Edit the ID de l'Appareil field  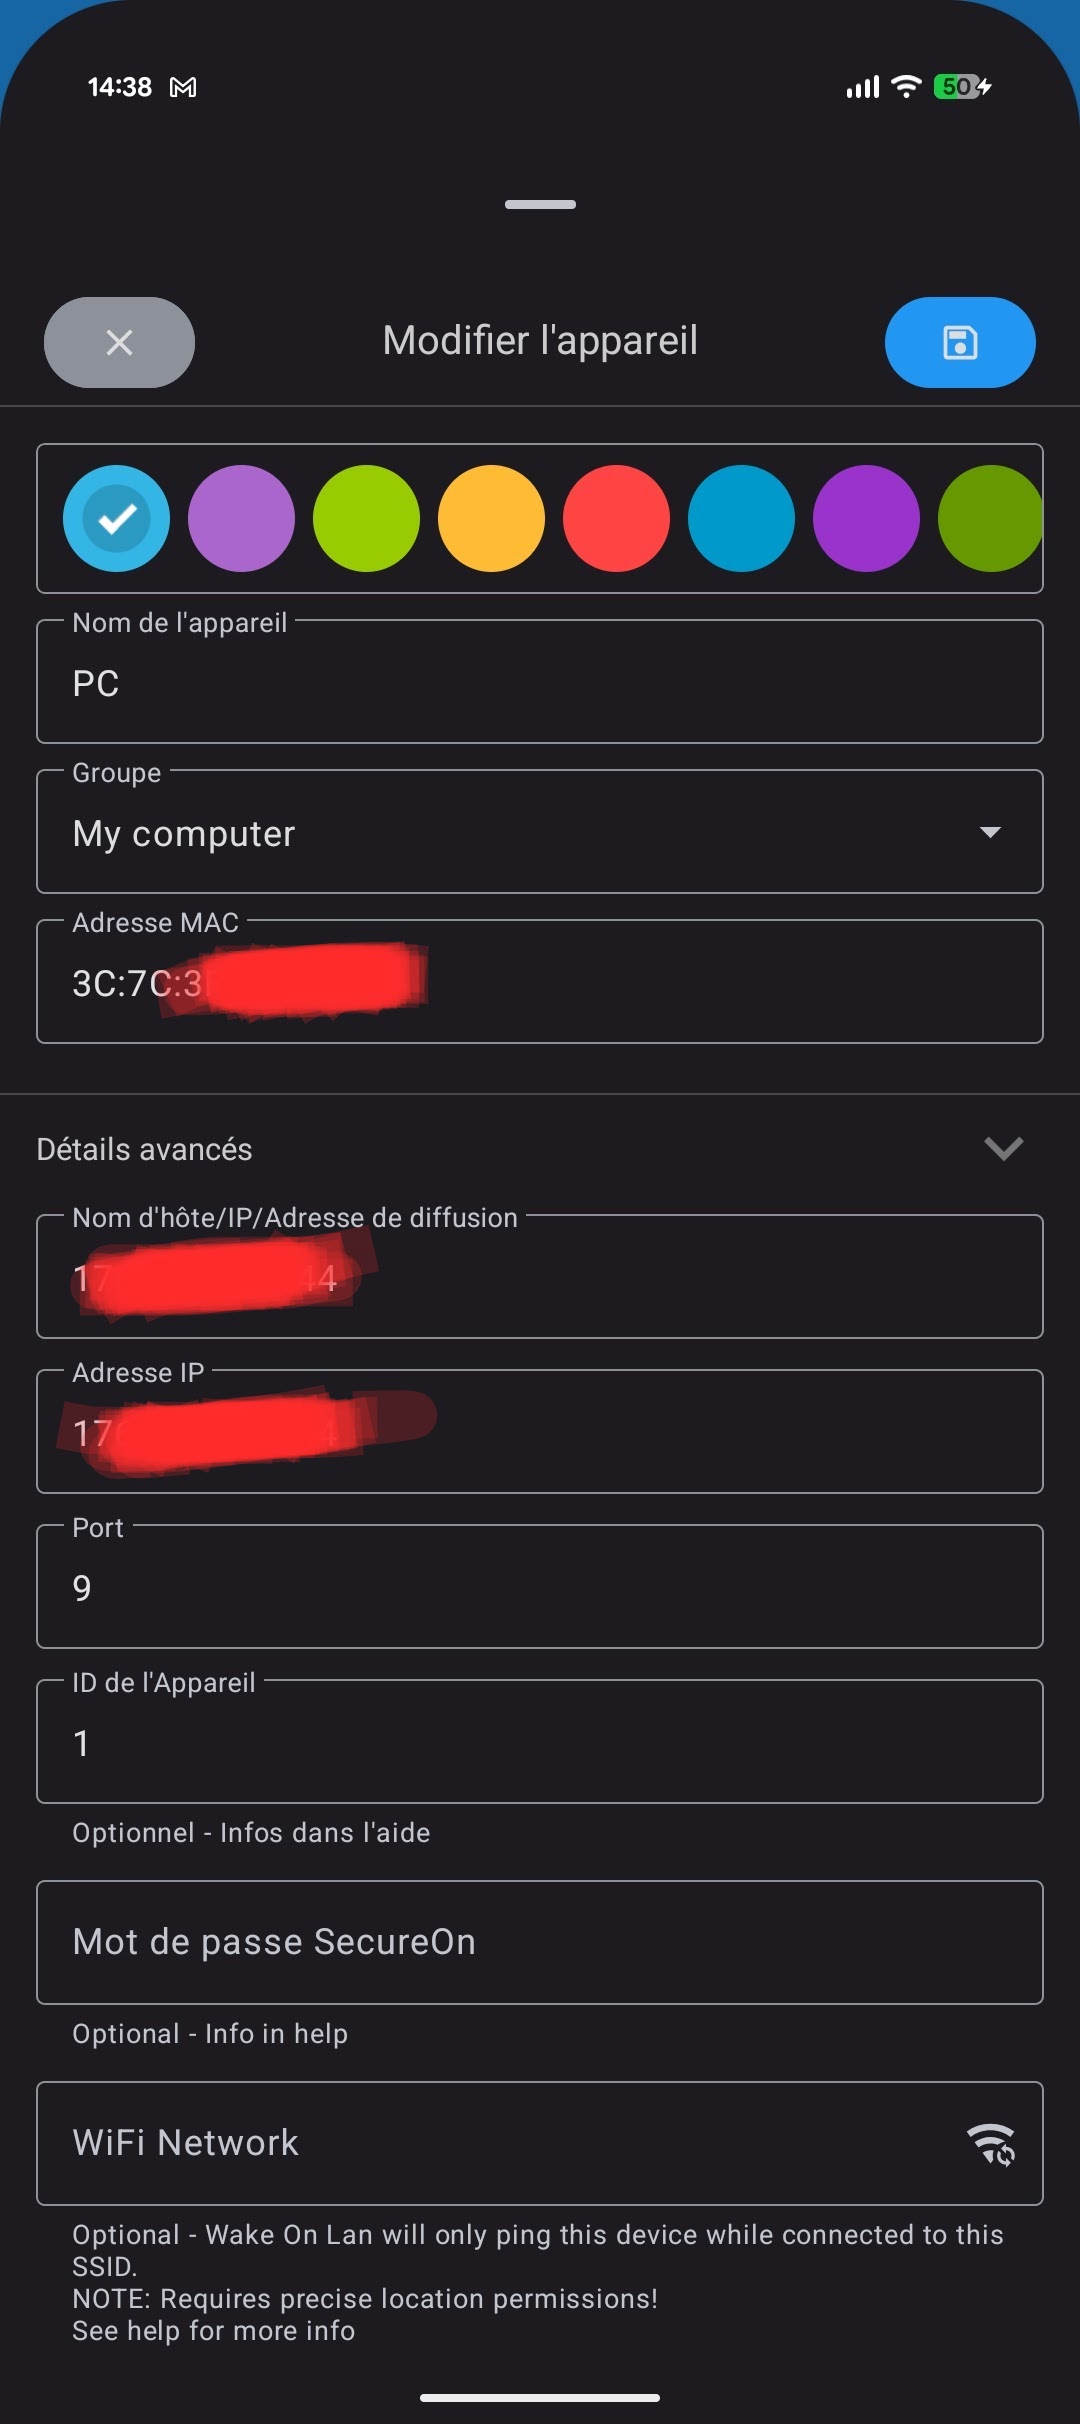tap(540, 1742)
